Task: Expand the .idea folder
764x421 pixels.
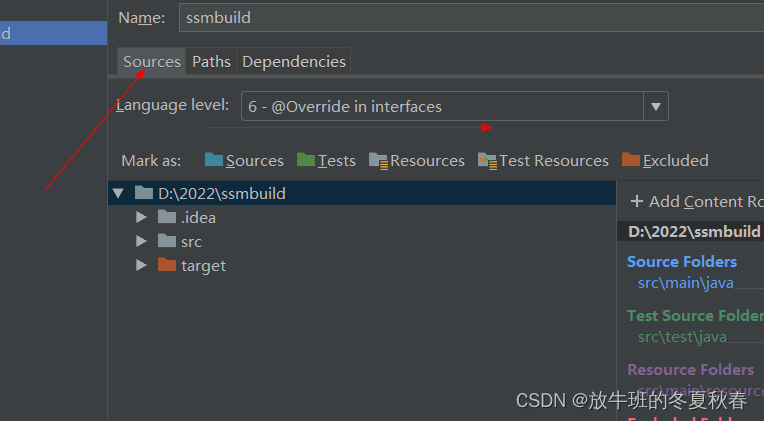Action: pyautogui.click(x=141, y=217)
